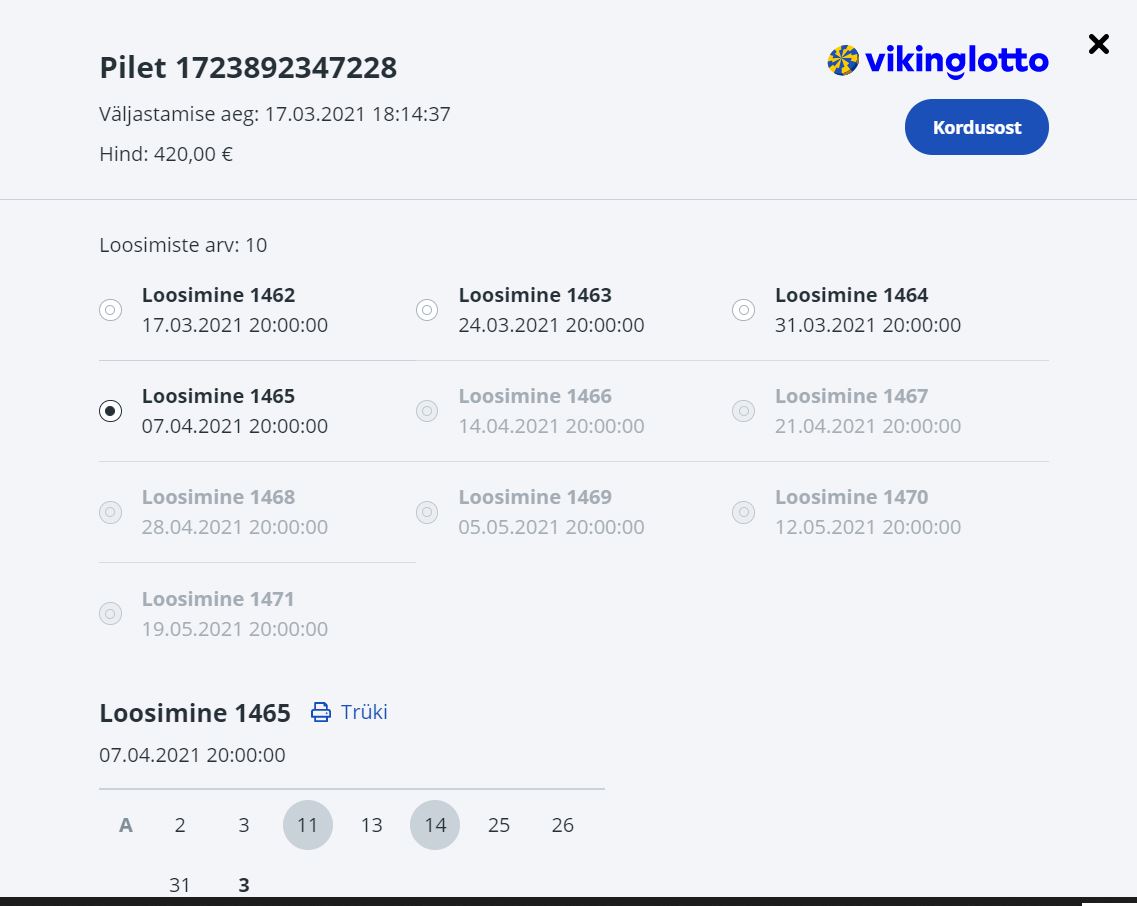Select the Loosimine 1464 radio button
Viewport: 1137px width, 906px height.
click(743, 310)
